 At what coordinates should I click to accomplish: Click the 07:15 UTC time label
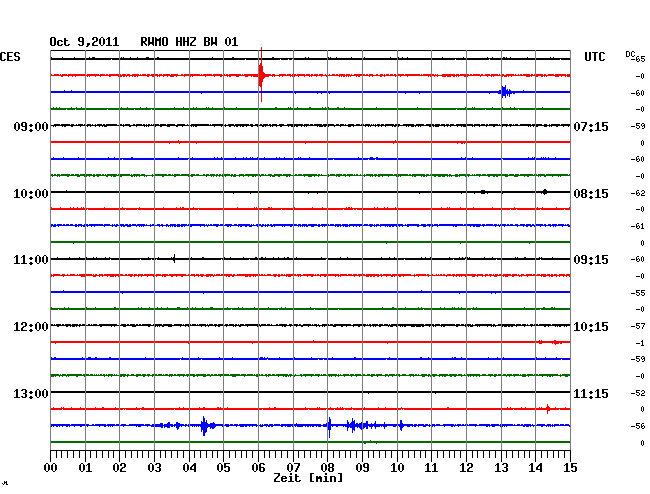pos(591,126)
